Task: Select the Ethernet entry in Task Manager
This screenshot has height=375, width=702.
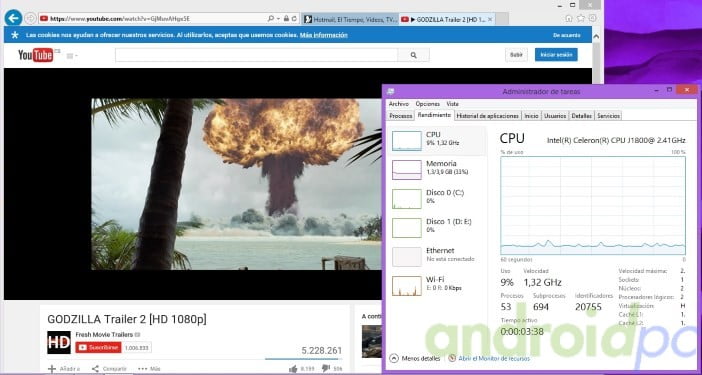Action: 436,256
